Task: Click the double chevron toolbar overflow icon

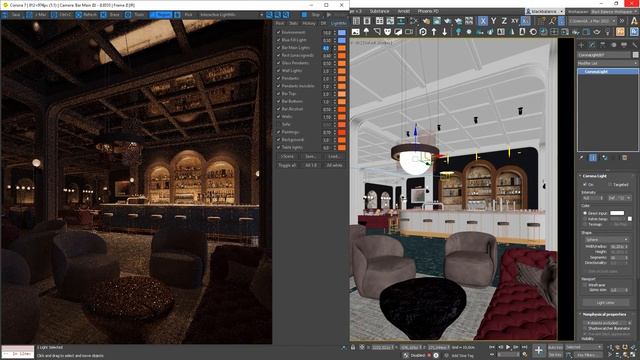Action: 622,20
